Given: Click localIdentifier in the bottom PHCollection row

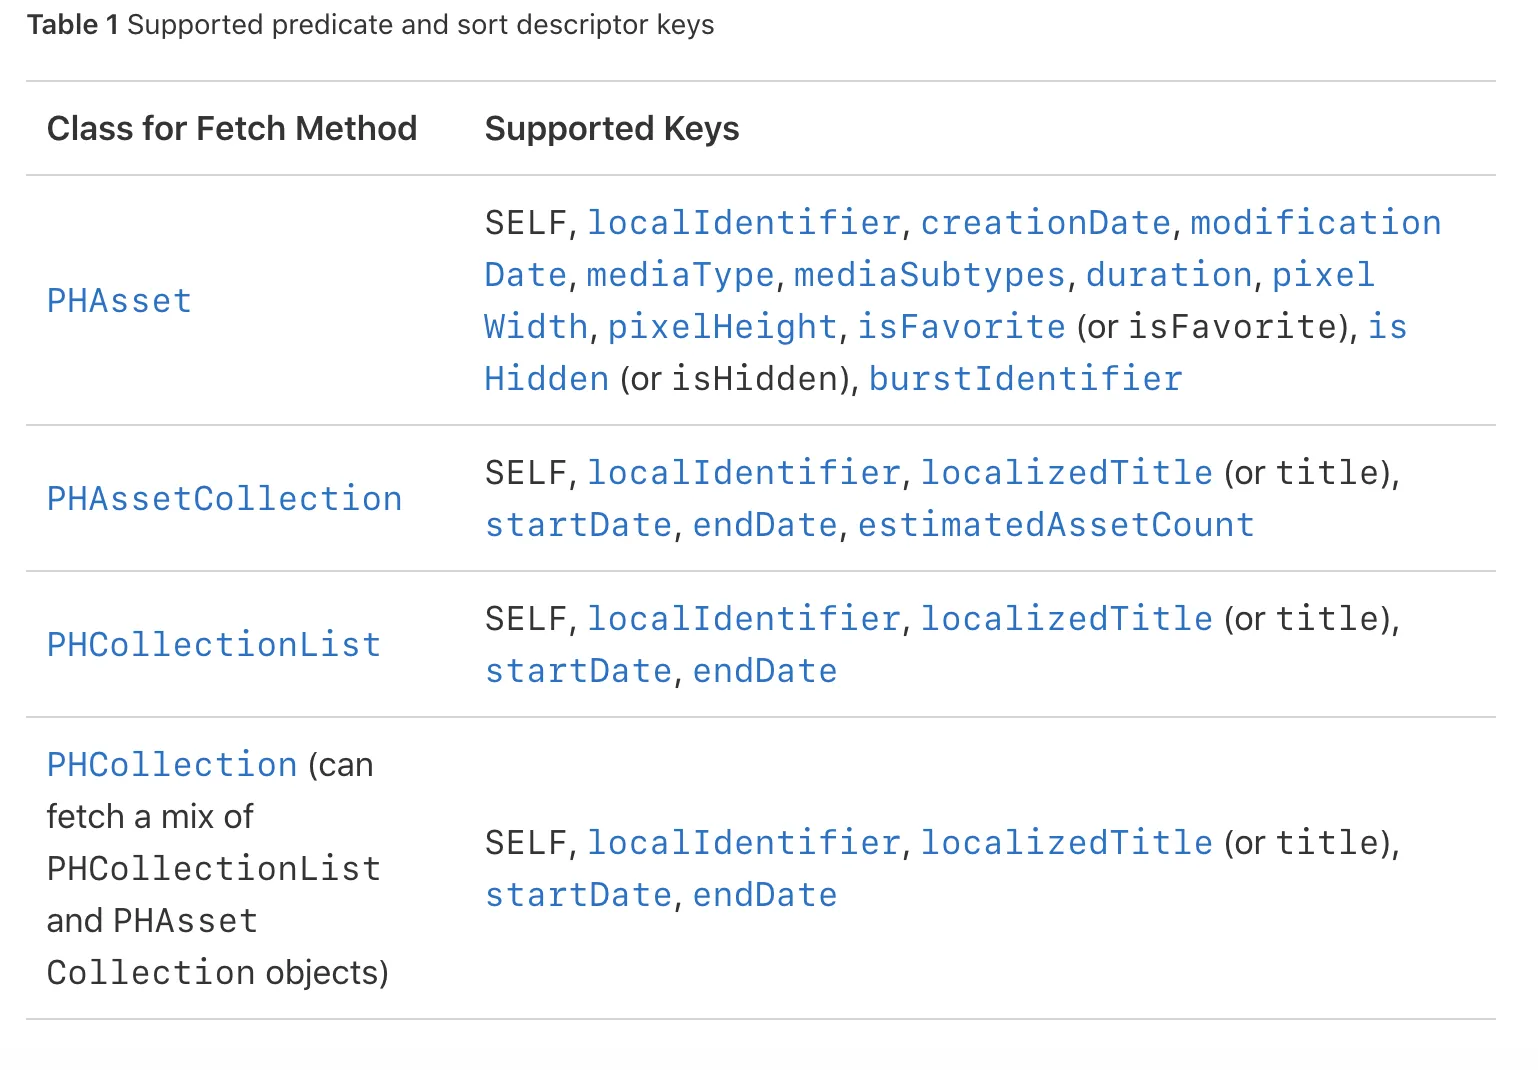Looking at the screenshot, I should (x=743, y=843).
